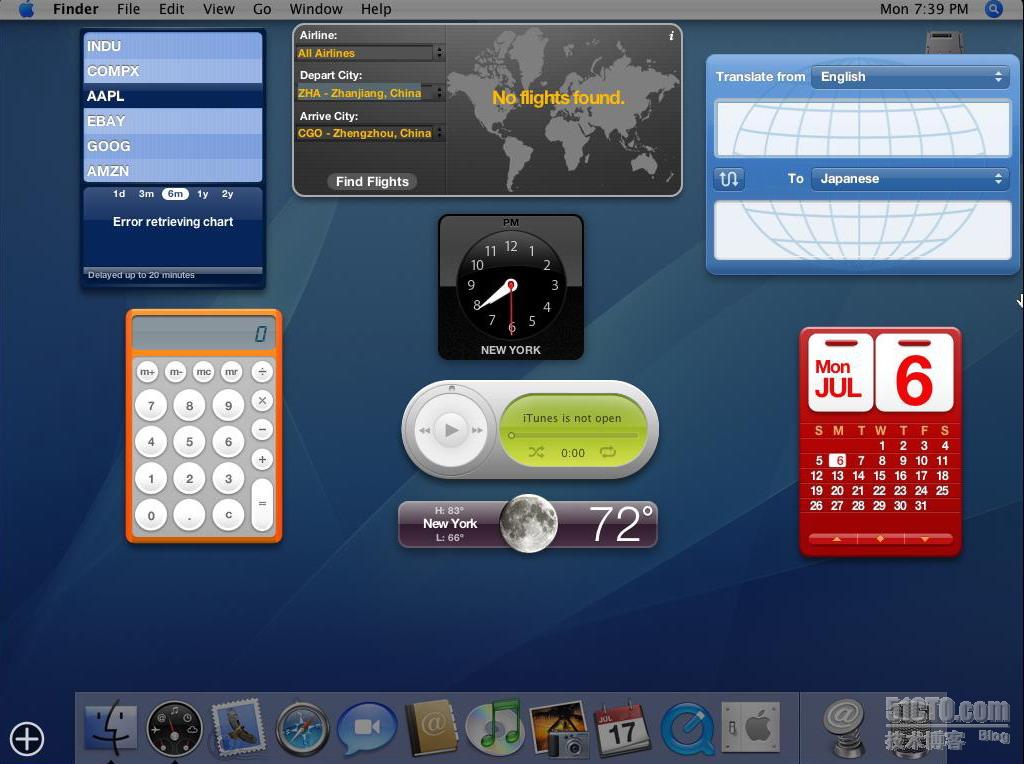The height and width of the screenshot is (764, 1024).
Task: Launch Dashboard from the Dock
Action: tap(174, 728)
